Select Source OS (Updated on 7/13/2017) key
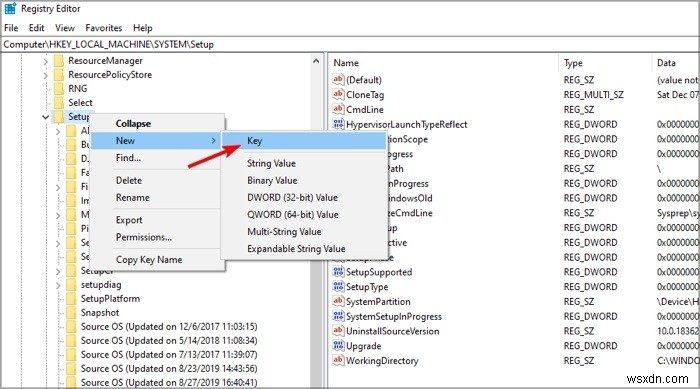Viewport: 700px width, 389px height. (169, 355)
